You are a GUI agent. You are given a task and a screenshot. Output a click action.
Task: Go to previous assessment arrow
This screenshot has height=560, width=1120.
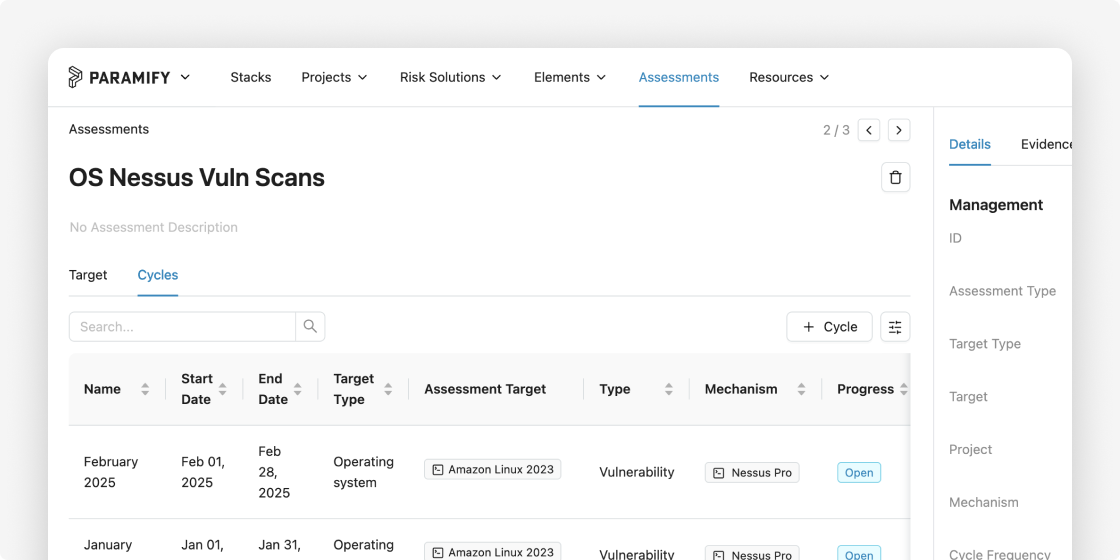(869, 130)
